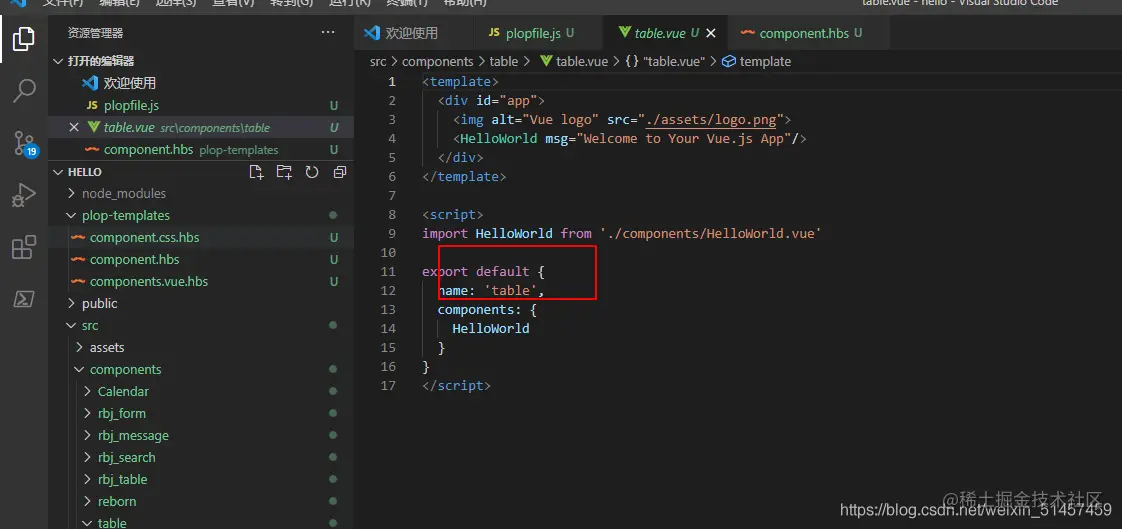Click template symbol in the breadcrumb
Screen dimensions: 1122x529
(757, 62)
